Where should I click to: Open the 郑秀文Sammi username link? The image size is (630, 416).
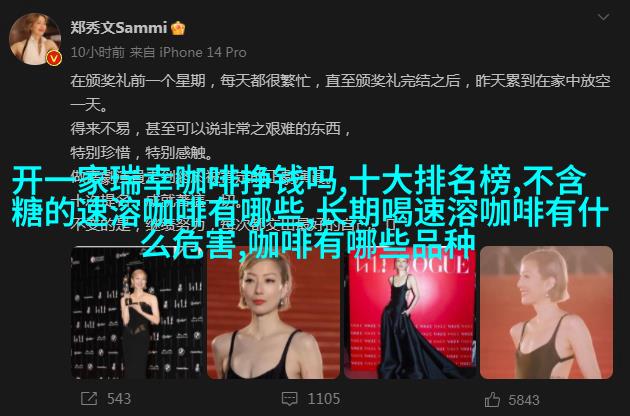point(119,28)
